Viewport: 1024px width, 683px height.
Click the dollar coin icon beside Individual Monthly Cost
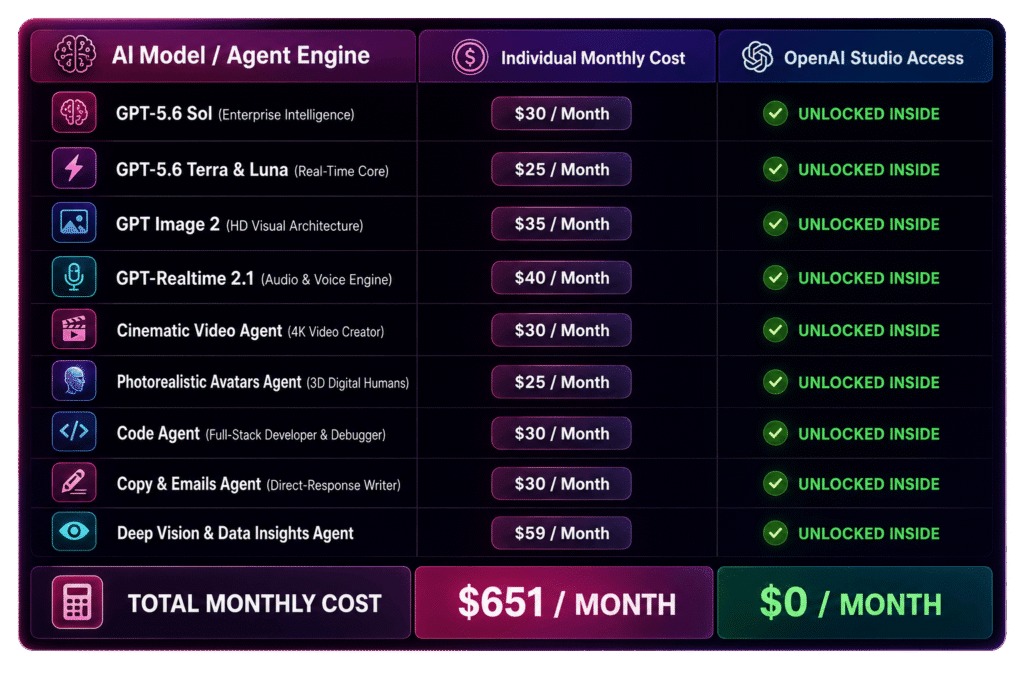pyautogui.click(x=470, y=57)
